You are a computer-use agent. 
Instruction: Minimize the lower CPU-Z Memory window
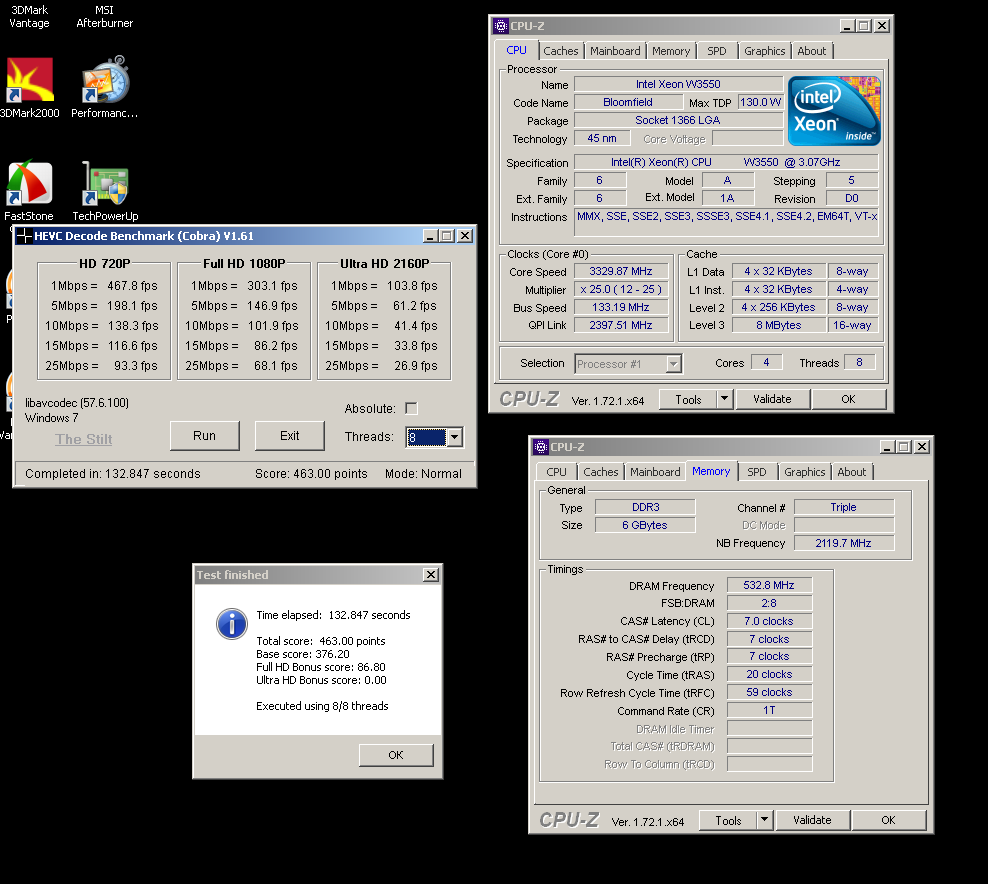pos(887,447)
